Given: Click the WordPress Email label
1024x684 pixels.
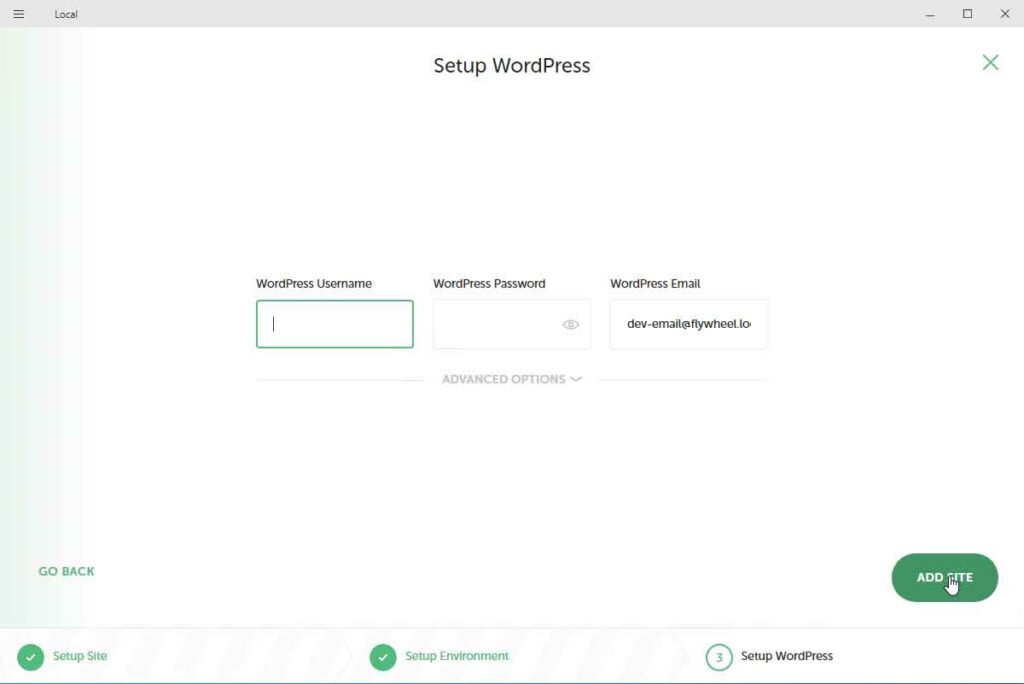Looking at the screenshot, I should (655, 284).
